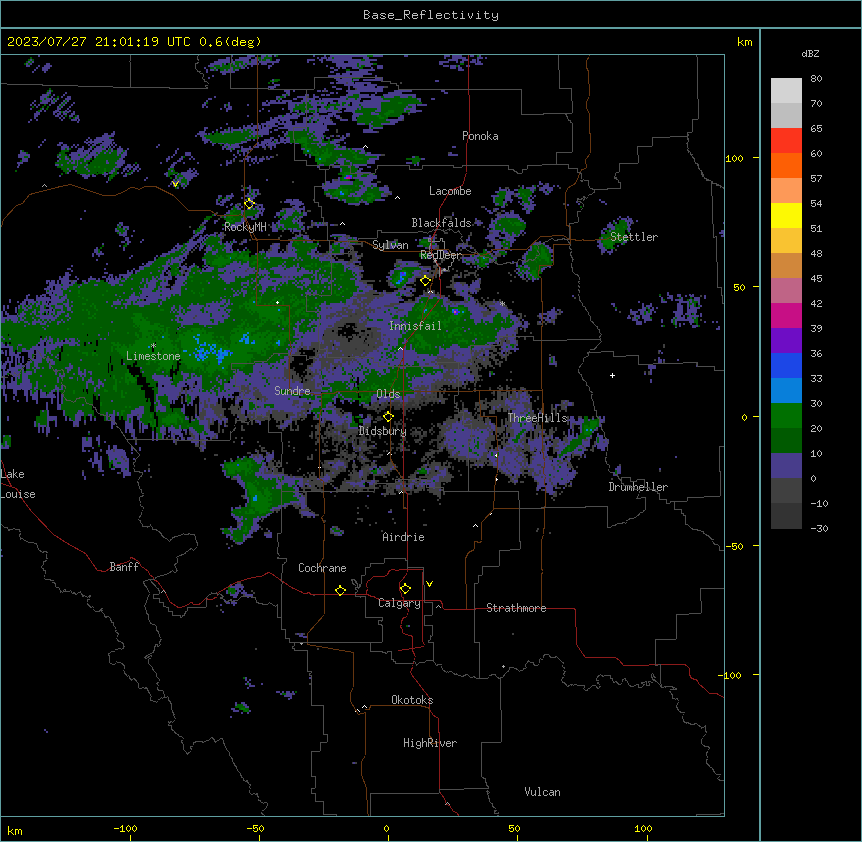Click the Ponoka town label
862x842 pixels.
pos(480,136)
